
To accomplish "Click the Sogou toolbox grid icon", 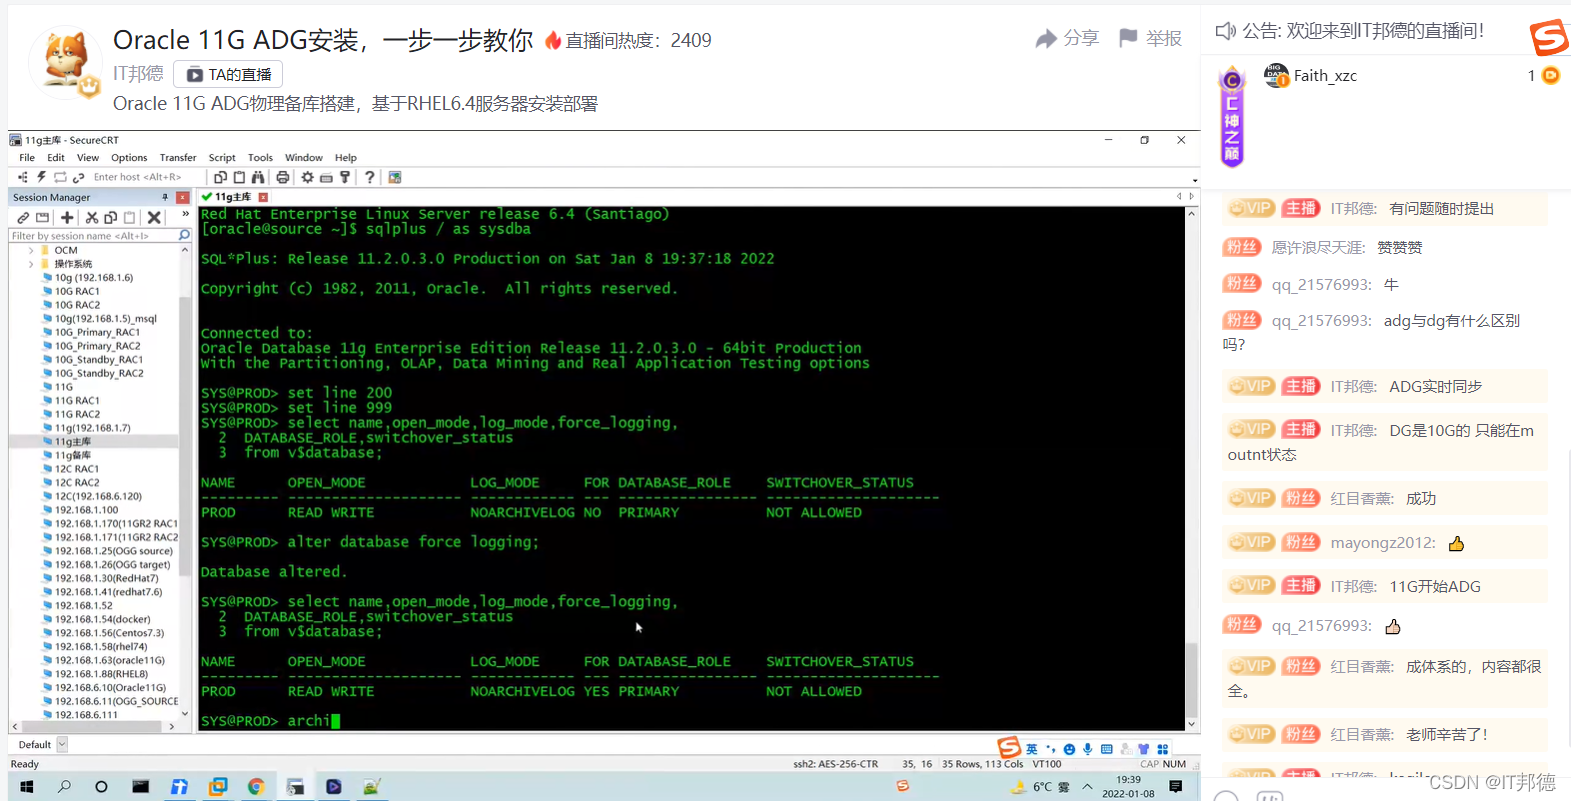I will (1163, 749).
